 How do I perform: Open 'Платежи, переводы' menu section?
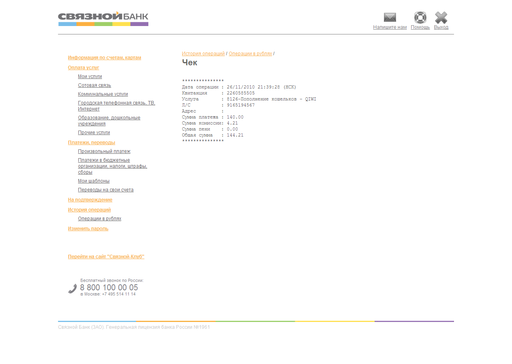91,143
